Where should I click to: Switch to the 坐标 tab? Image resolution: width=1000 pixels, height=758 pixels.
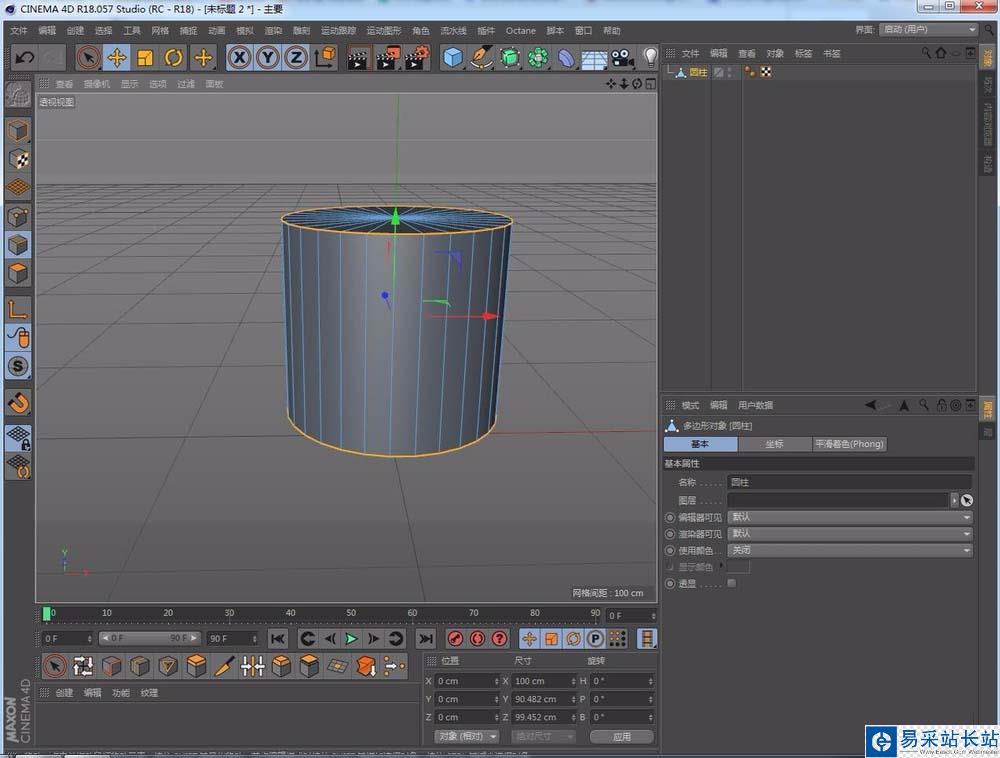point(773,444)
